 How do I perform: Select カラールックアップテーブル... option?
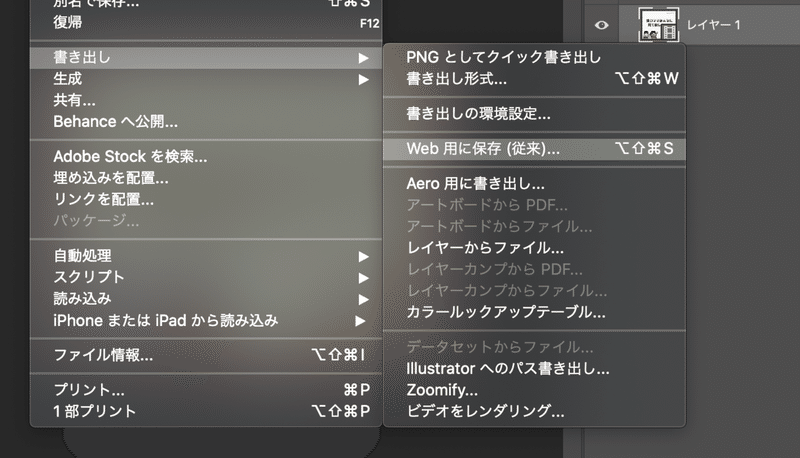(x=534, y=312)
